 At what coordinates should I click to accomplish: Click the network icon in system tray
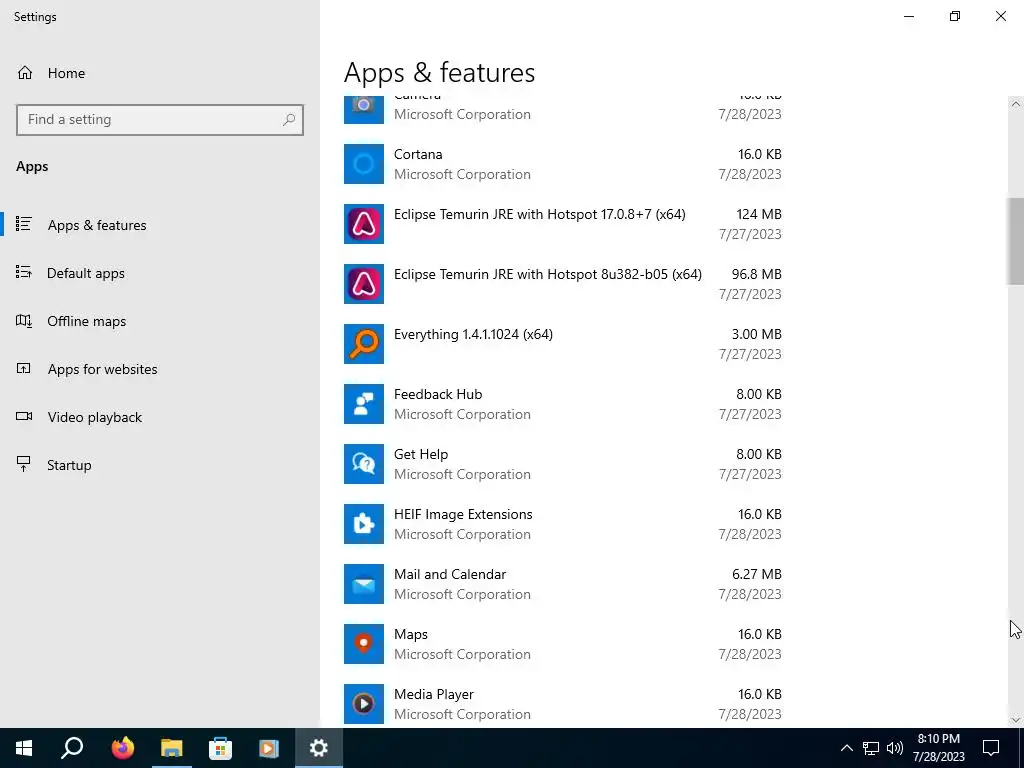click(x=871, y=748)
